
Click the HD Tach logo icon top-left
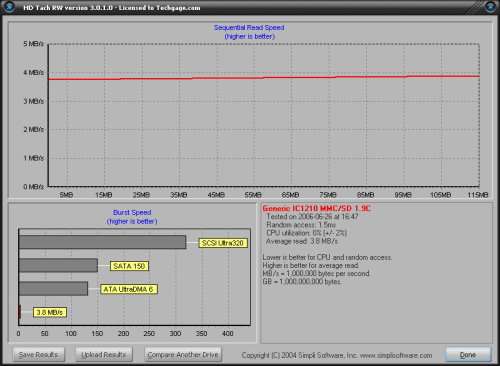[9, 7]
